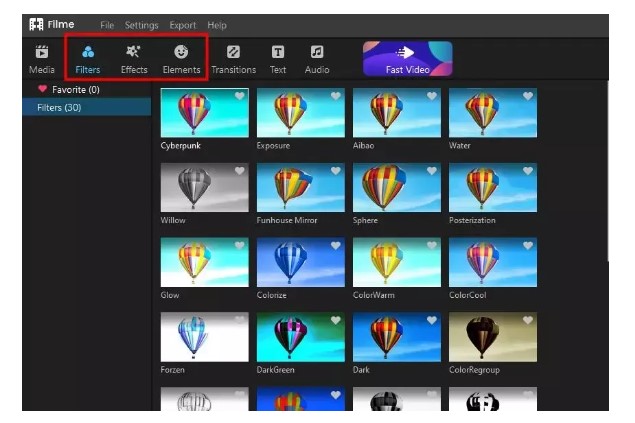635x423 pixels.
Task: Select the ColorCool filter thumbnail
Action: tap(493, 262)
